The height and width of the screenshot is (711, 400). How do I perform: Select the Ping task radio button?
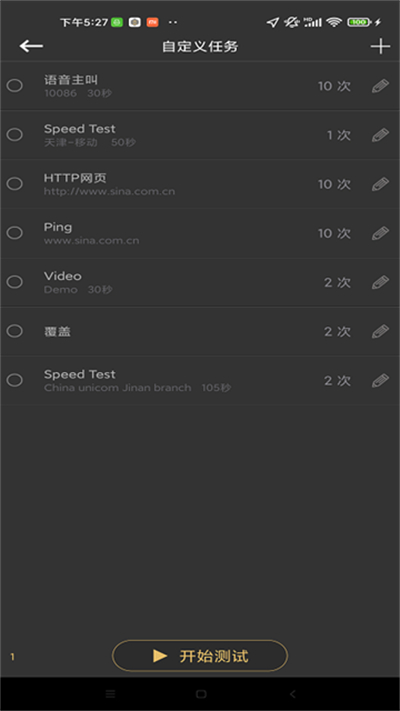pos(15,233)
